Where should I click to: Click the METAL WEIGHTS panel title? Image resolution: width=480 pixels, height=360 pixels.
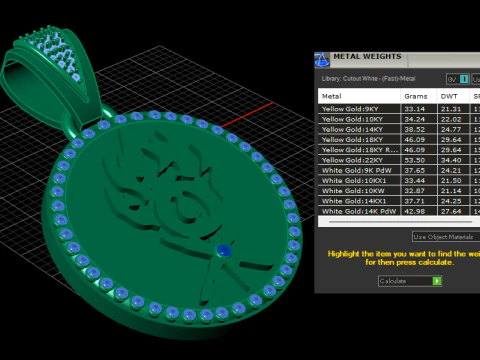click(367, 56)
